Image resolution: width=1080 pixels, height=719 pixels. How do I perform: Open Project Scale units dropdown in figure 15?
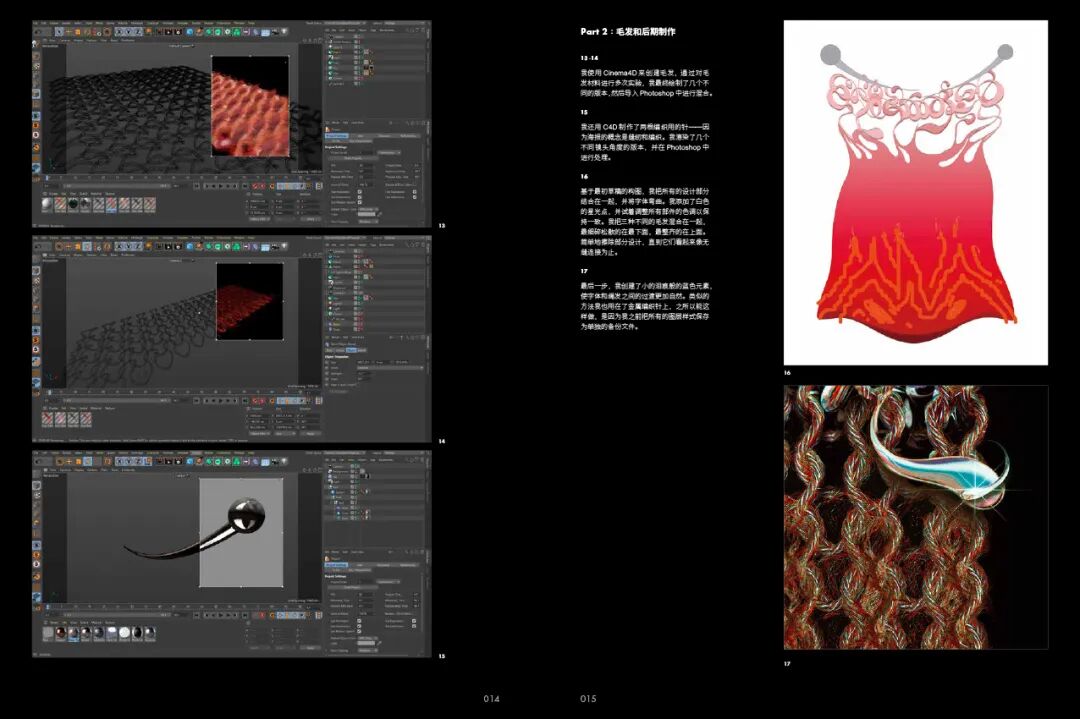tap(388, 582)
